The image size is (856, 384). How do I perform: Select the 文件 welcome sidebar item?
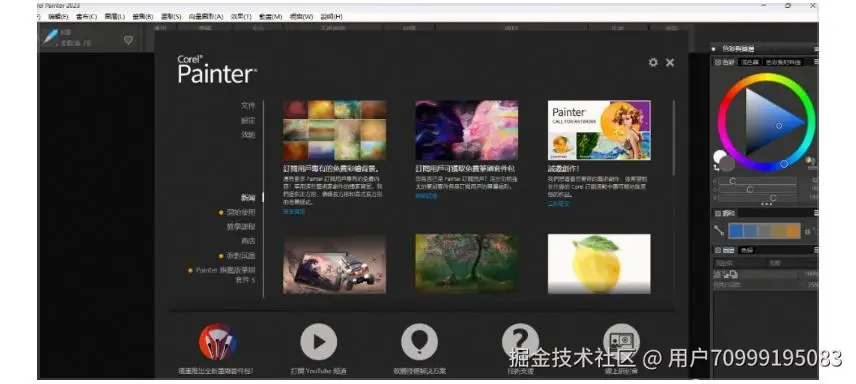[x=248, y=105]
